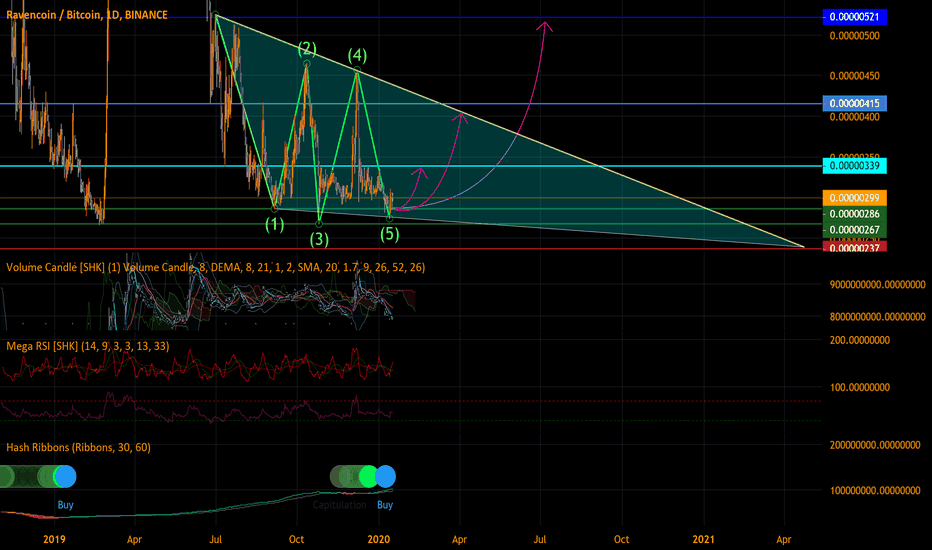
Task: Click wave label (2) on the chart
Action: point(307,48)
